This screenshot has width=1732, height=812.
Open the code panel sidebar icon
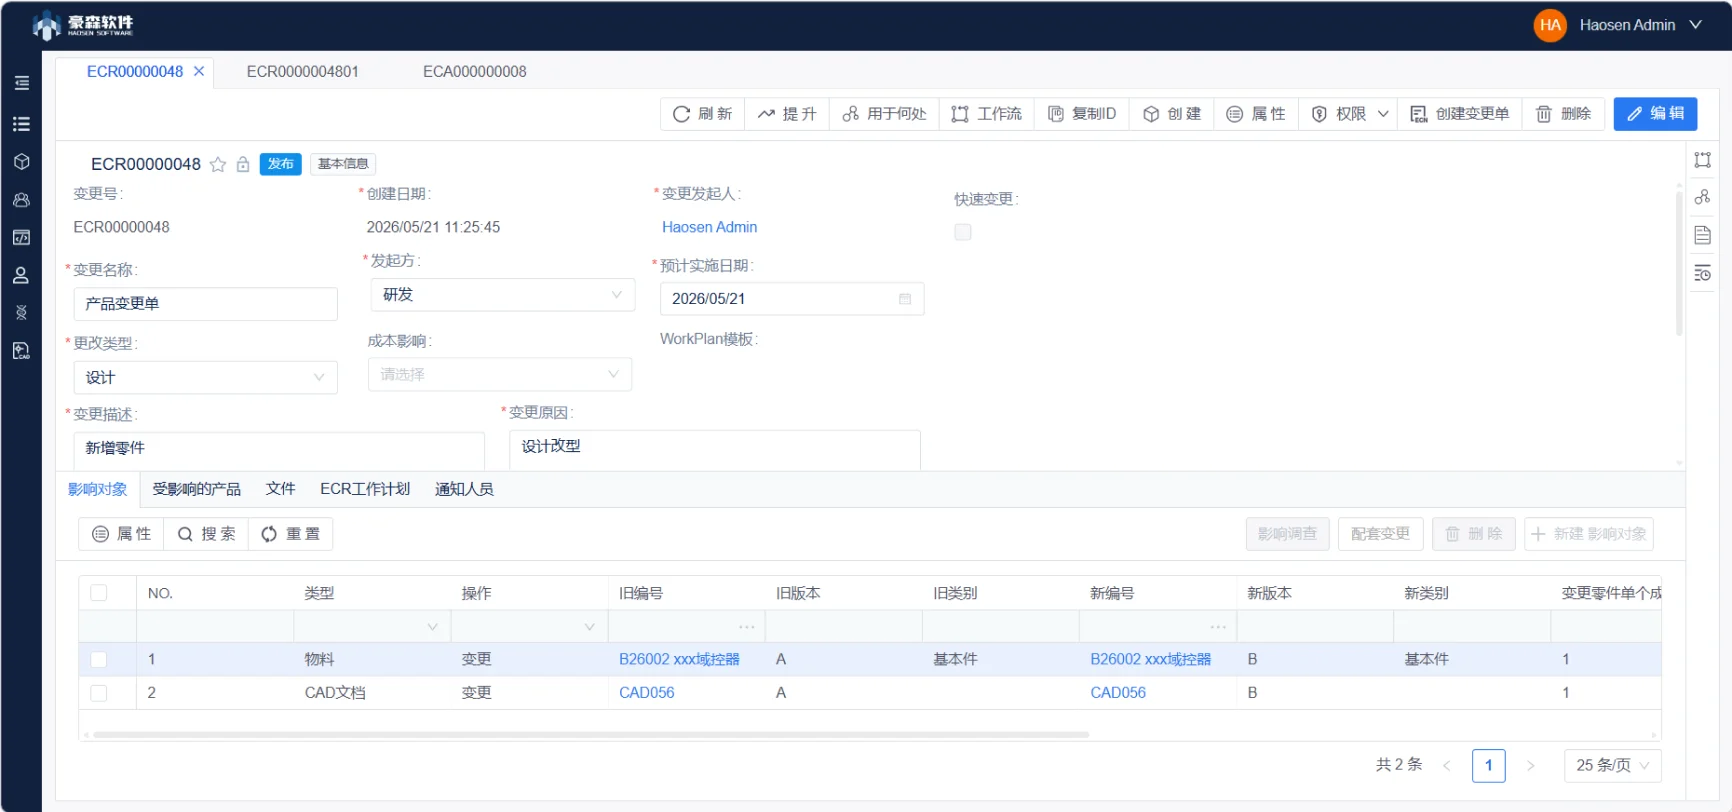21,238
